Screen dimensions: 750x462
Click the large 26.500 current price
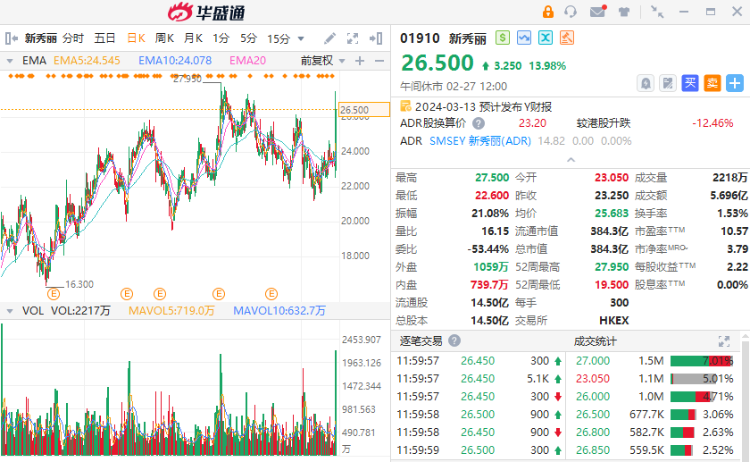tap(437, 63)
